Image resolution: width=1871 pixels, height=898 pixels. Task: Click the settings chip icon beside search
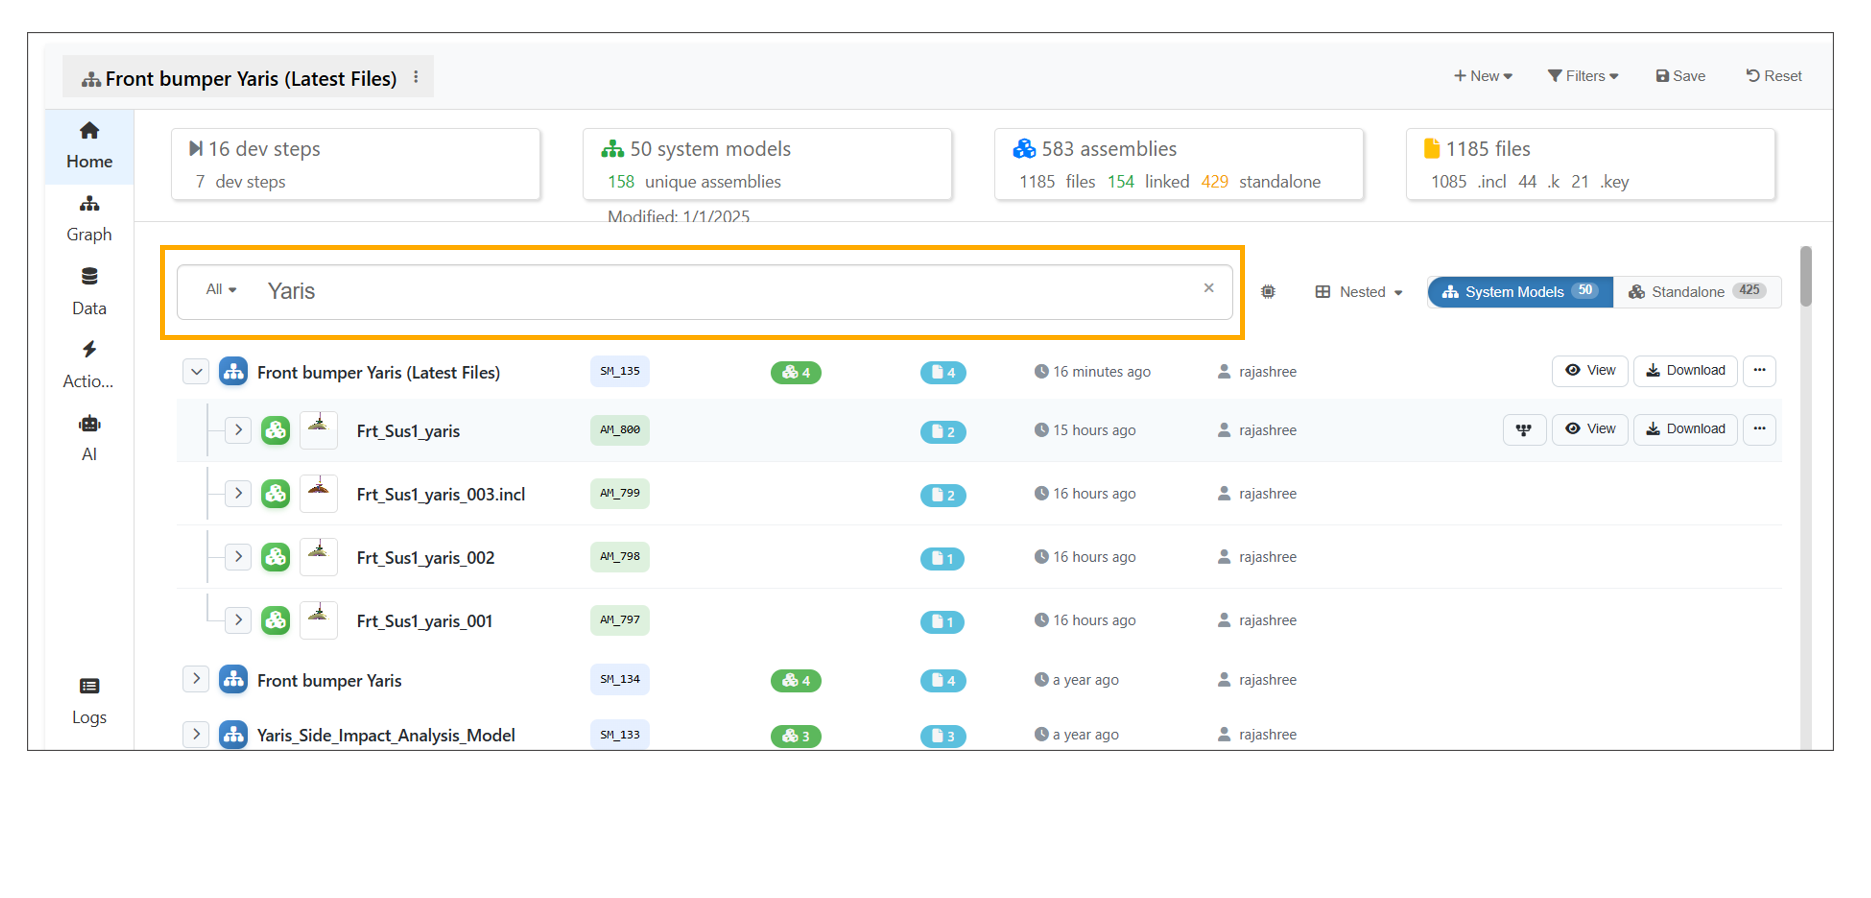click(1268, 292)
